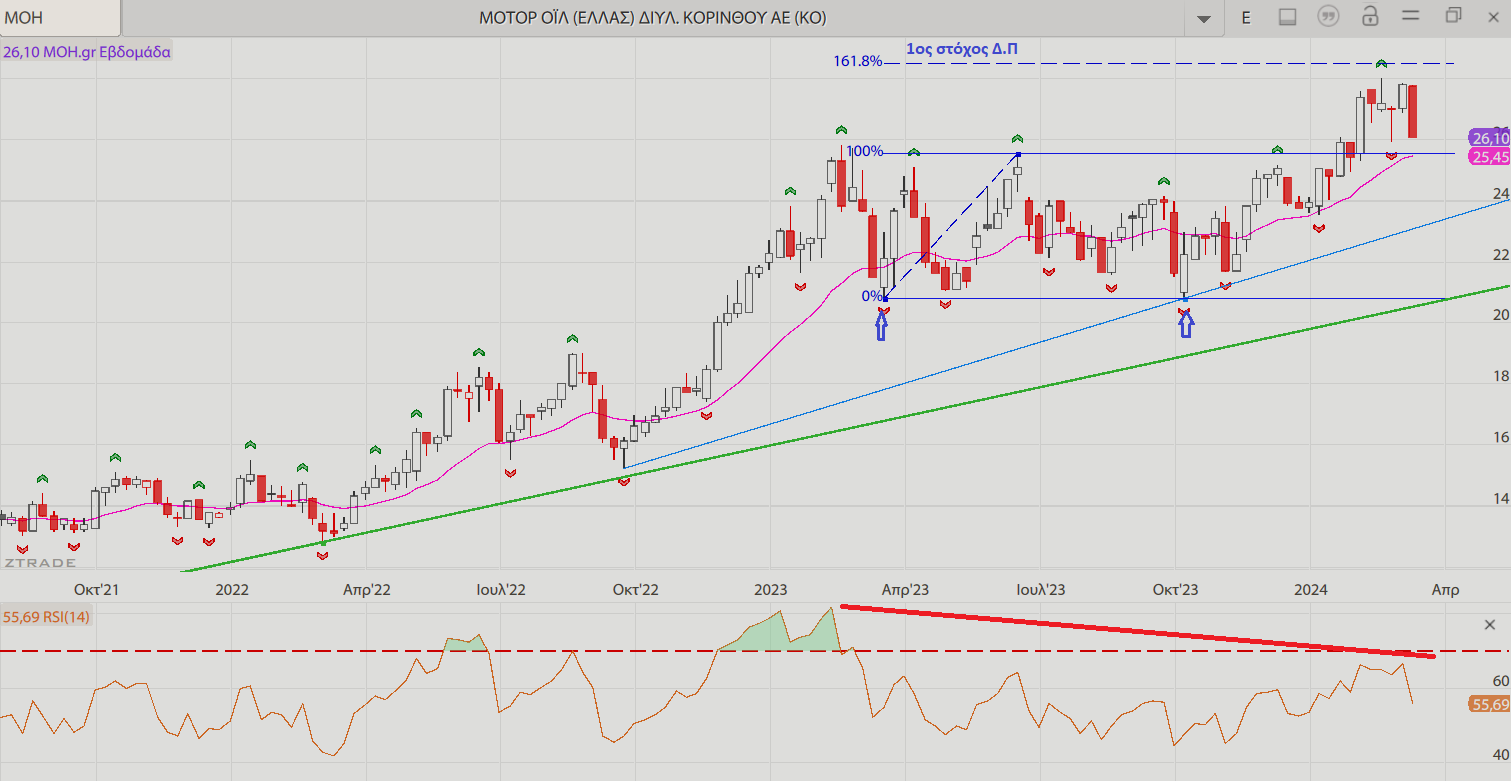Viewport: 1511px width, 781px height.
Task: Click the title 'ΜΟΤΟΡ ΟΪΛ (ΕΛΛΑΣ) ΔΙΥΛ. ΚΟΡΙΝΘΟΥ ΑΕ (ΚΟ)'
Action: (x=653, y=18)
